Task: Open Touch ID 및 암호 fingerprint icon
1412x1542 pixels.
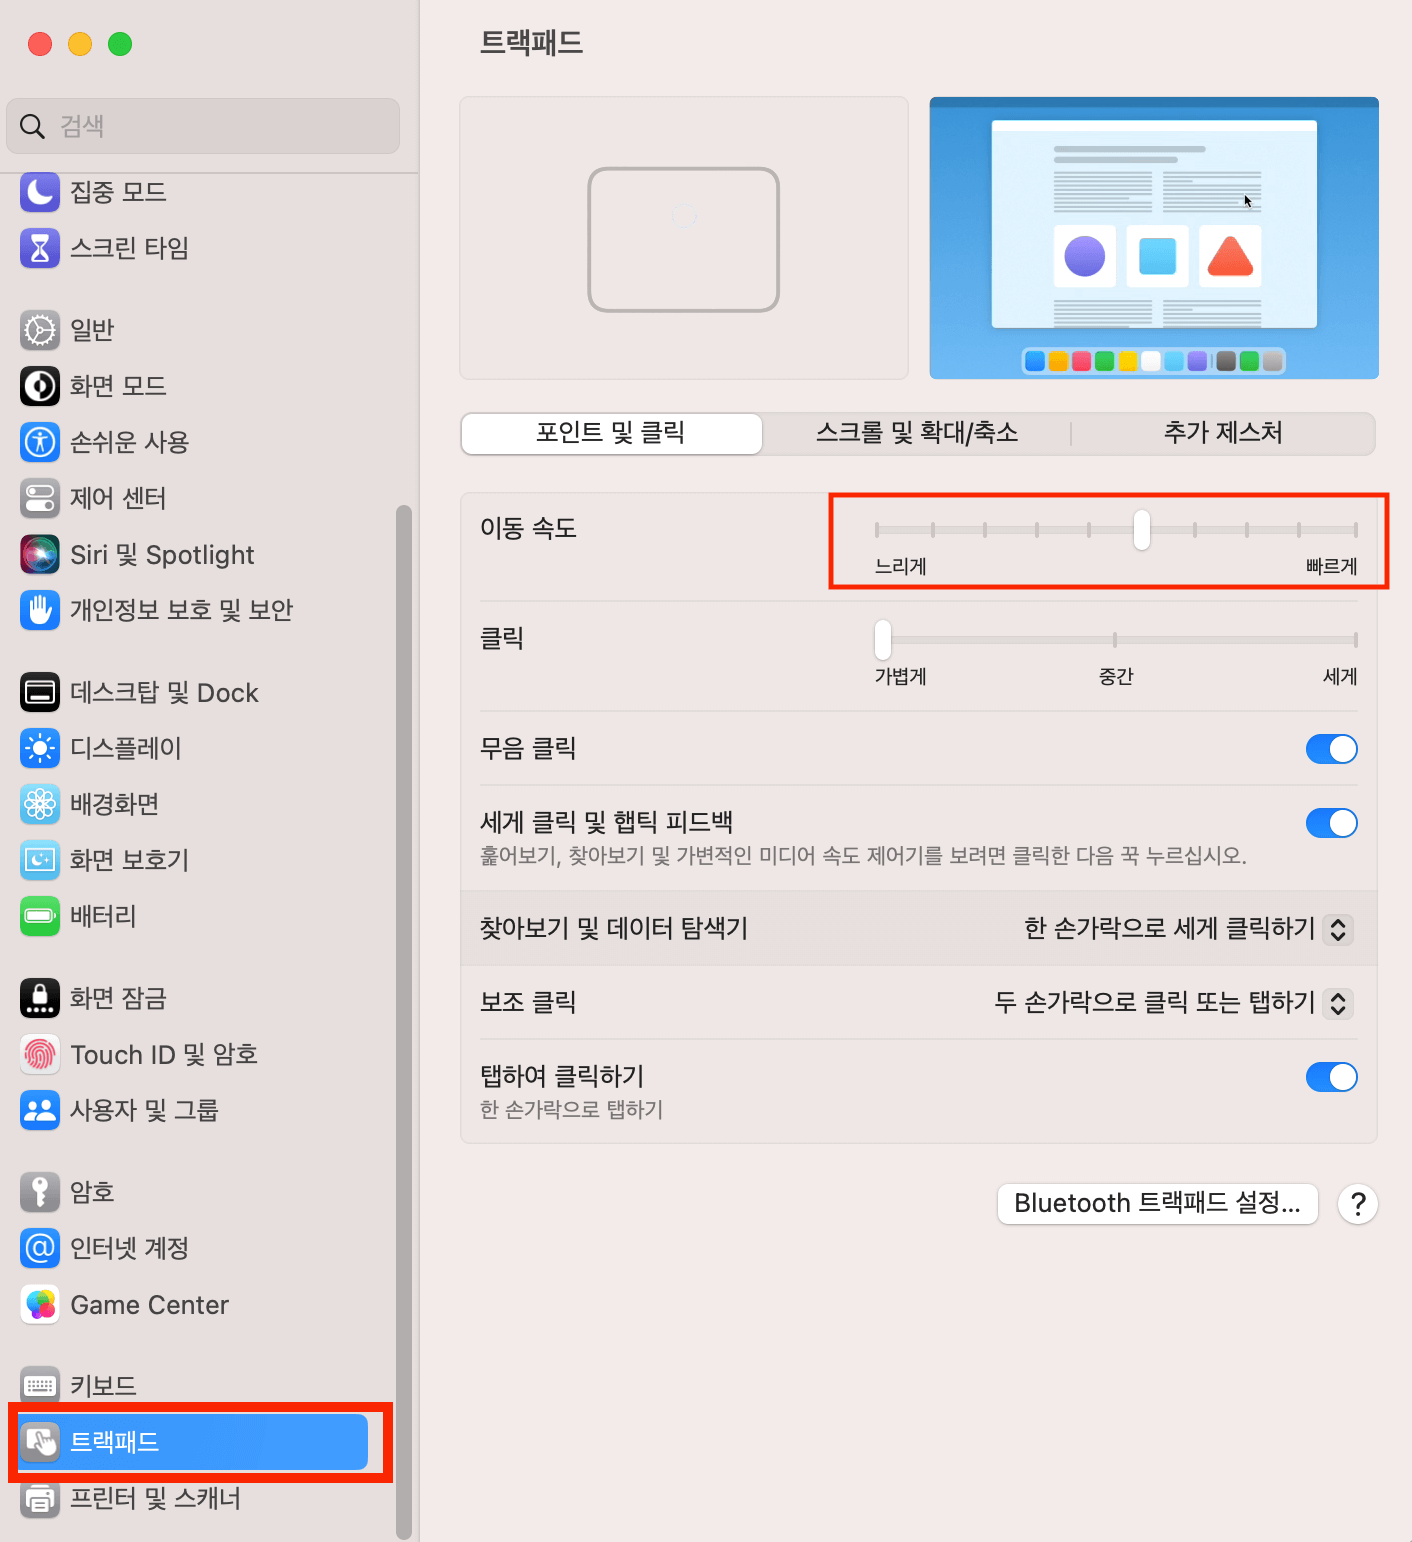Action: pos(40,1054)
